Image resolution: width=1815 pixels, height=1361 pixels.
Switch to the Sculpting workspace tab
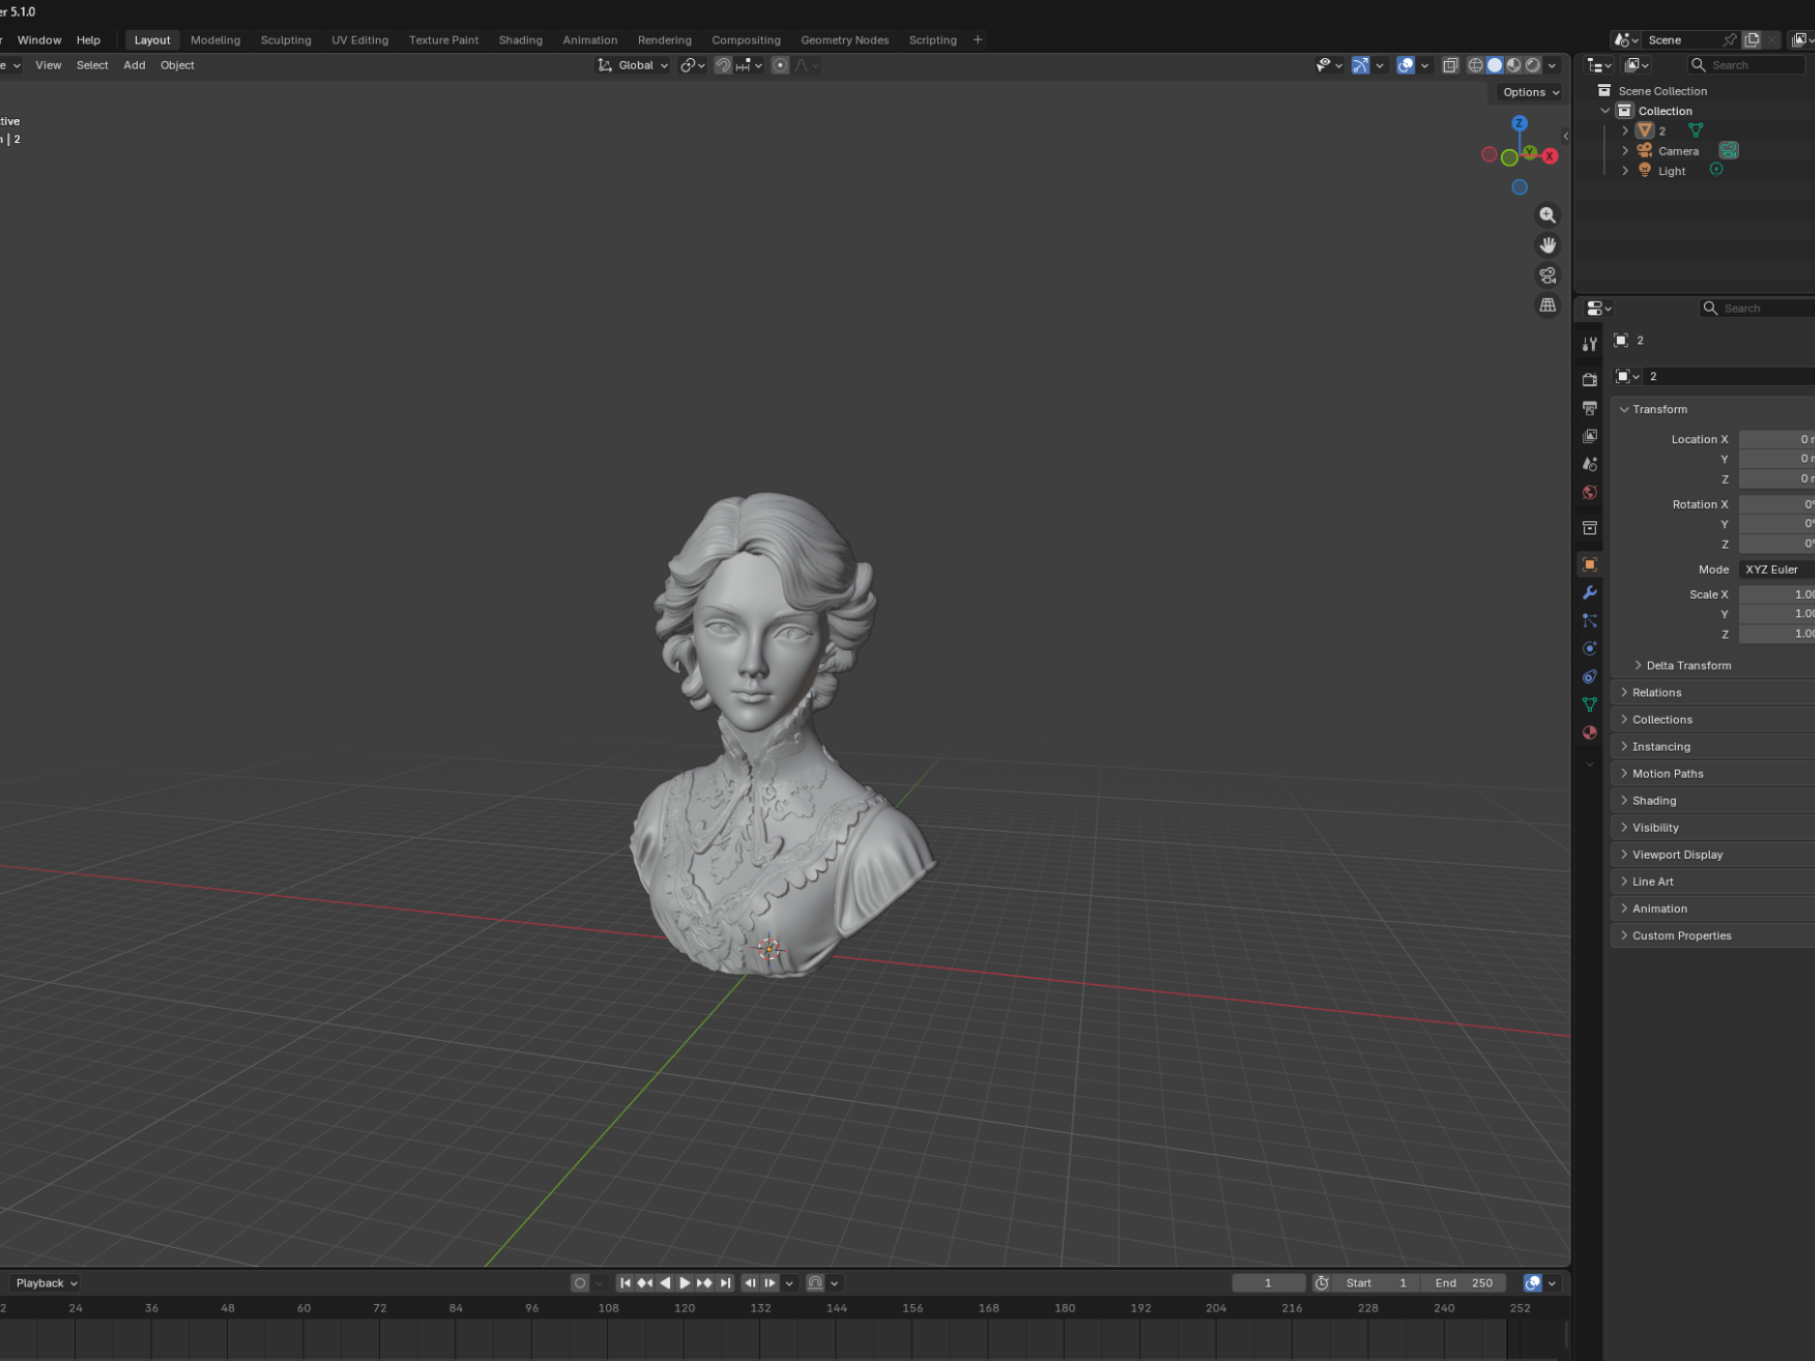pos(286,40)
